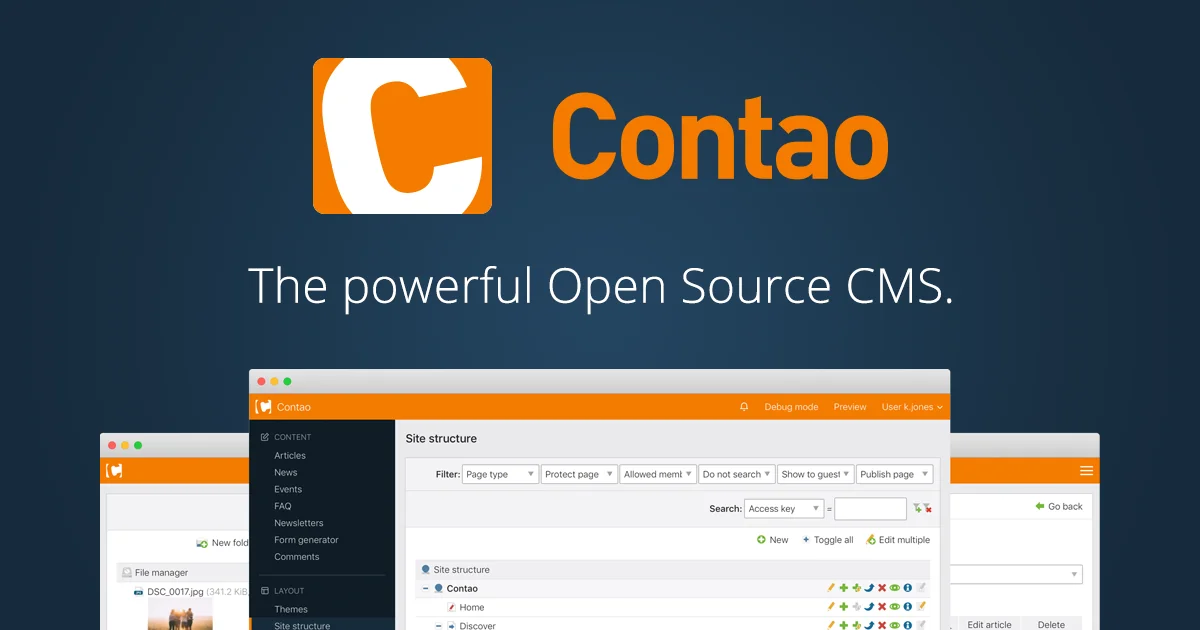The image size is (1200, 630).
Task: Edit the Contao root page with pencil icon
Action: [831, 588]
